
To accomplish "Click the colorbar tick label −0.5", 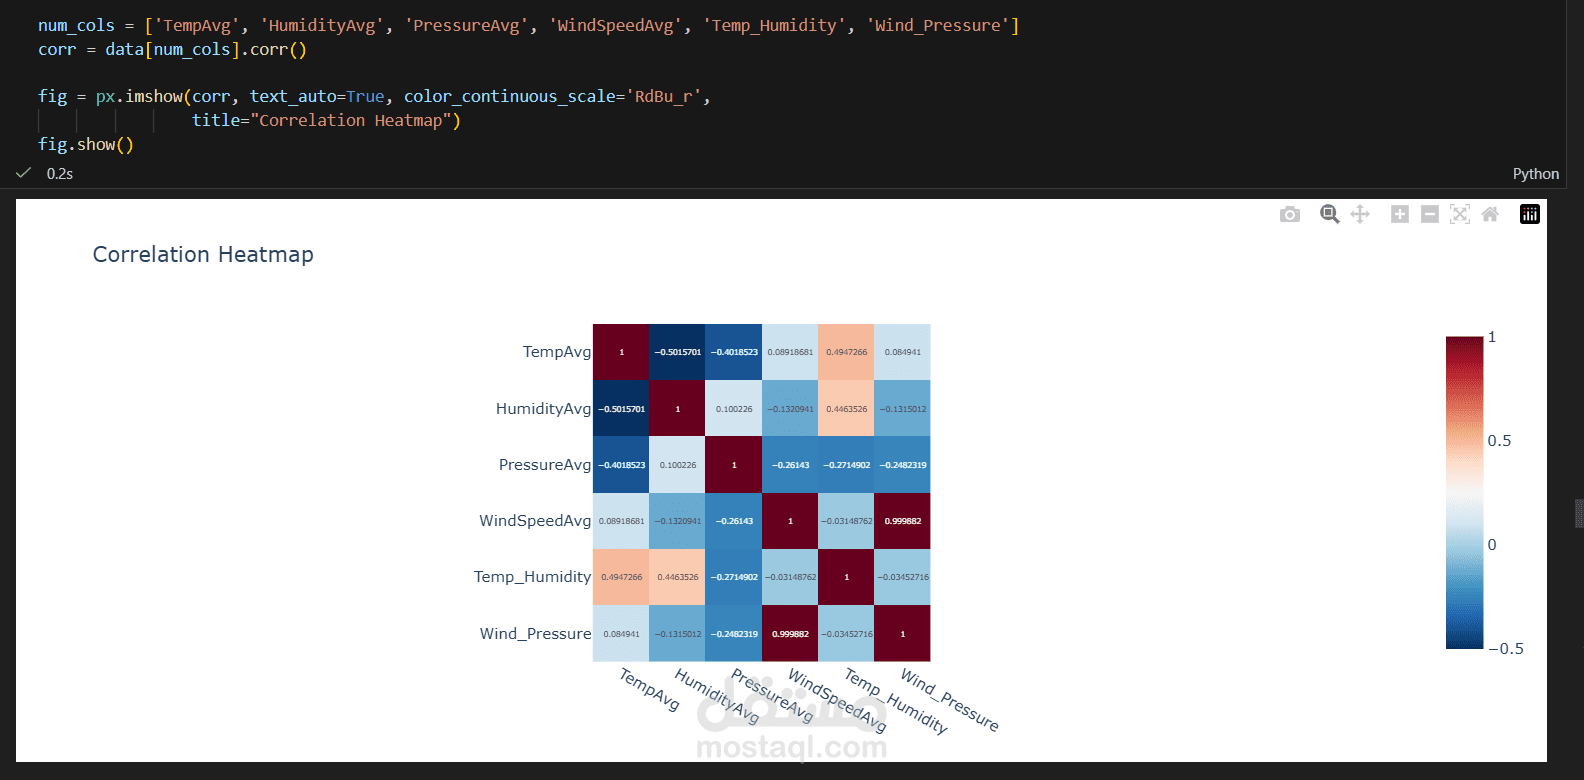I will click(x=1506, y=649).
